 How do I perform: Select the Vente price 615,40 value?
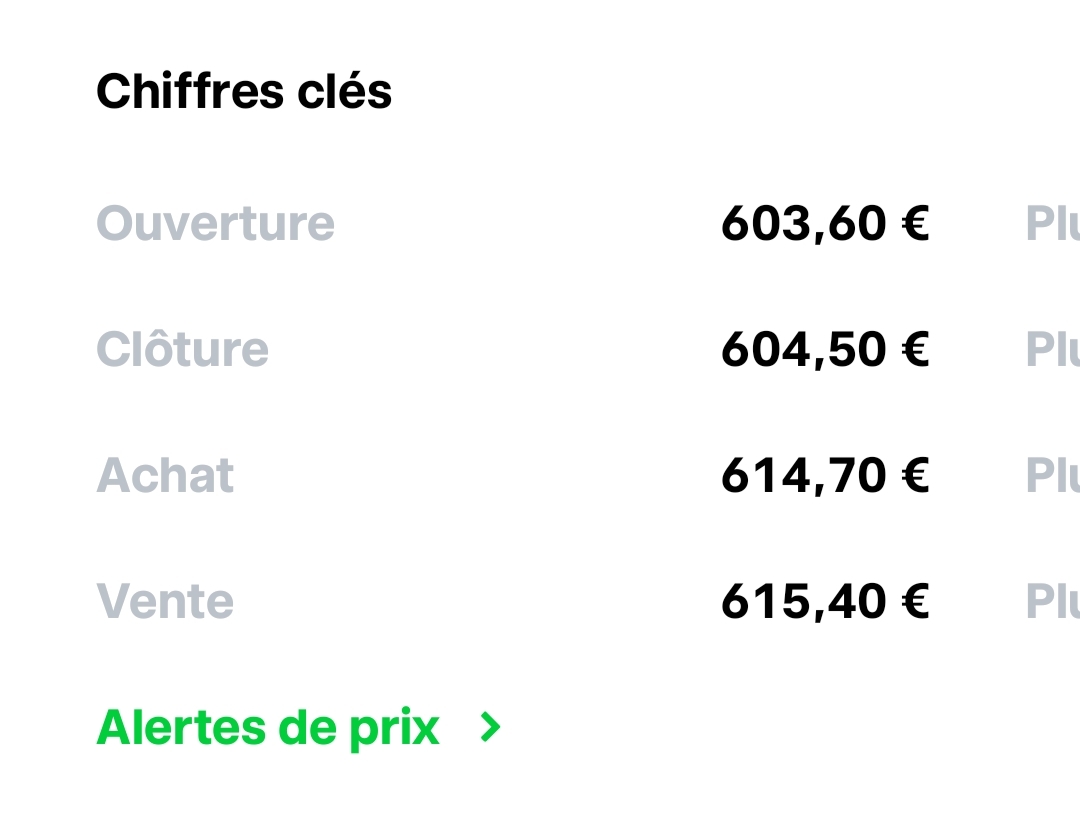click(x=804, y=601)
